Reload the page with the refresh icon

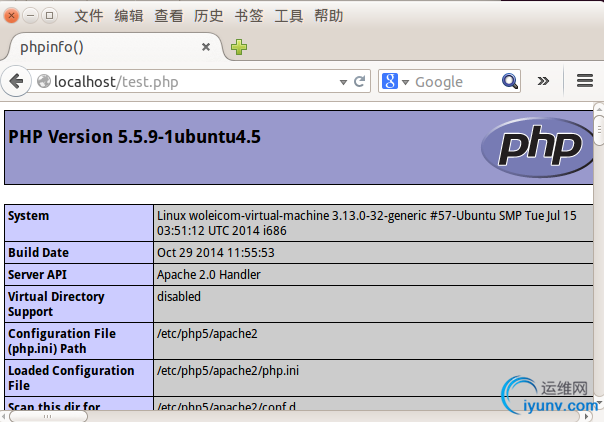click(x=359, y=81)
